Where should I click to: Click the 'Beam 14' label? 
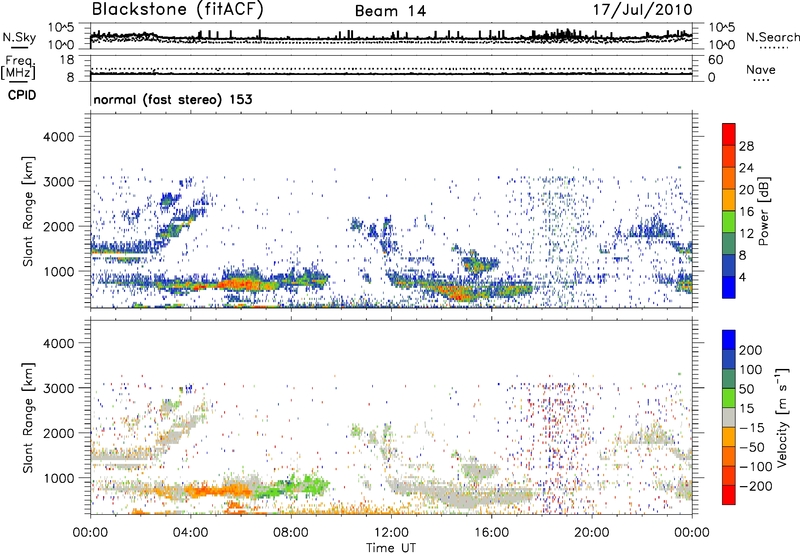(390, 11)
